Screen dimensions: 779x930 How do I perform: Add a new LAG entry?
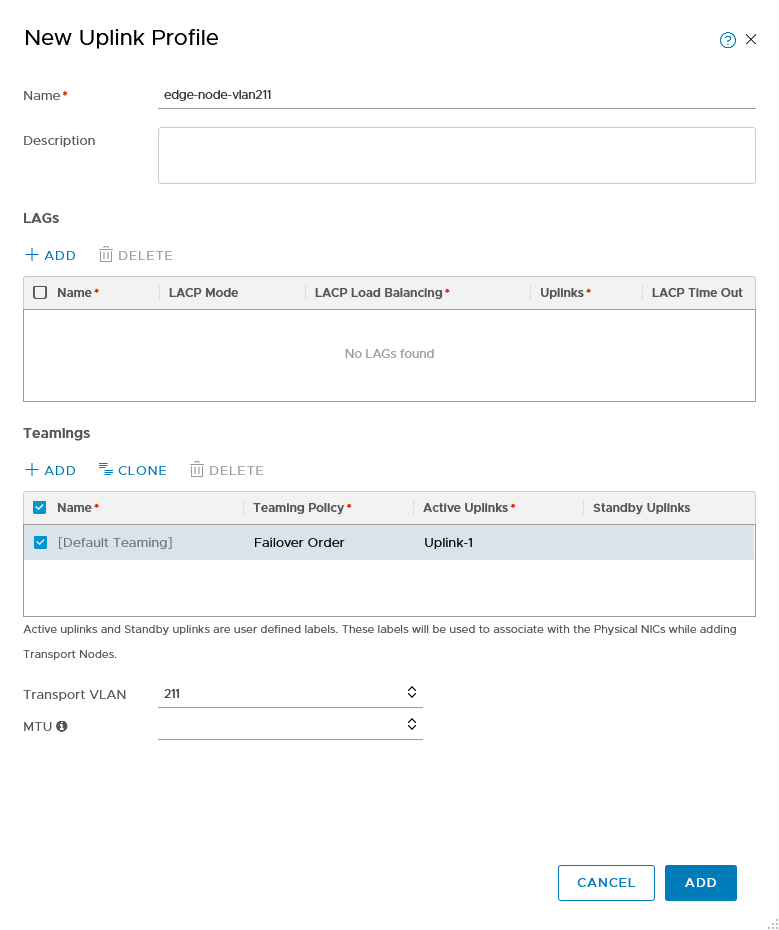(50, 255)
